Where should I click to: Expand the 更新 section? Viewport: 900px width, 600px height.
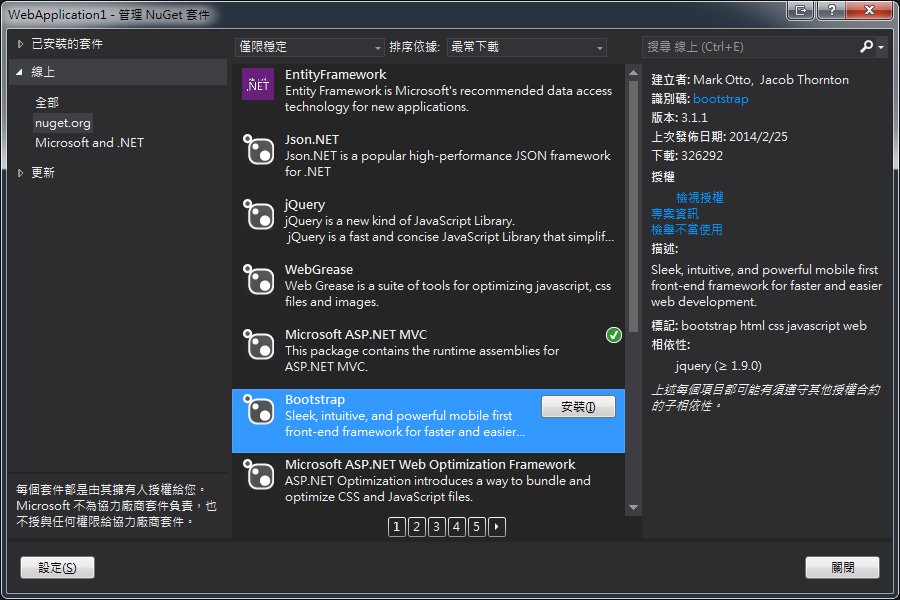(x=20, y=172)
